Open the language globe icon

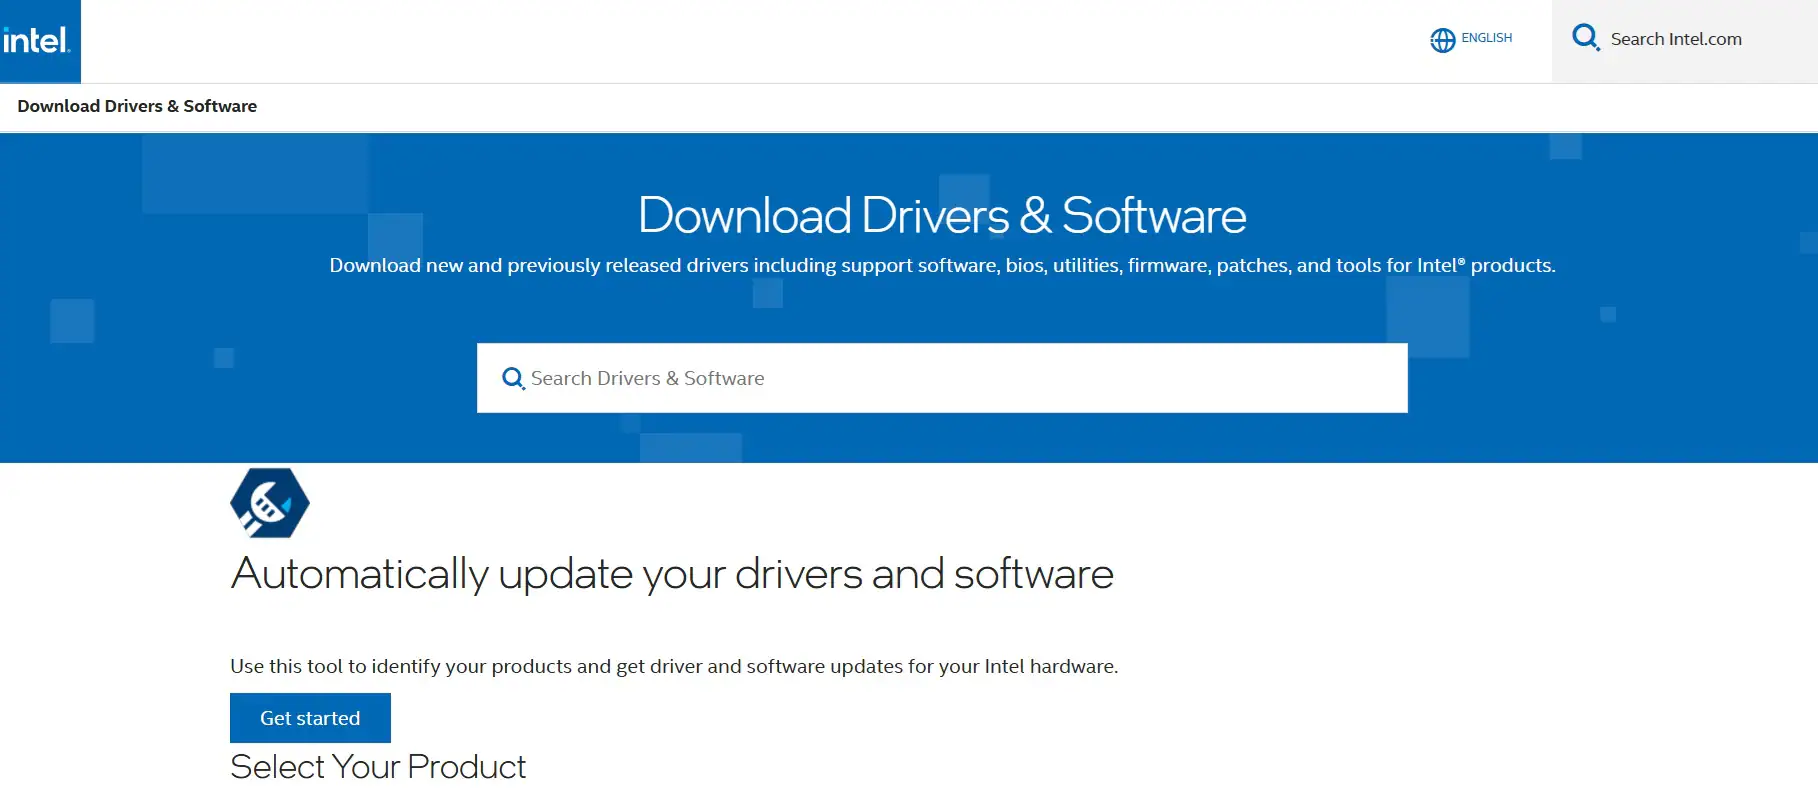(x=1442, y=40)
